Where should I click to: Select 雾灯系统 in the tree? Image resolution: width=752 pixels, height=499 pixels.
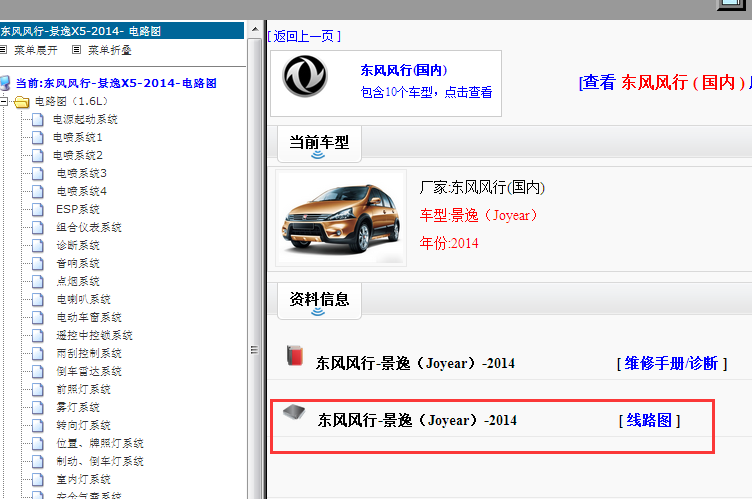78,407
